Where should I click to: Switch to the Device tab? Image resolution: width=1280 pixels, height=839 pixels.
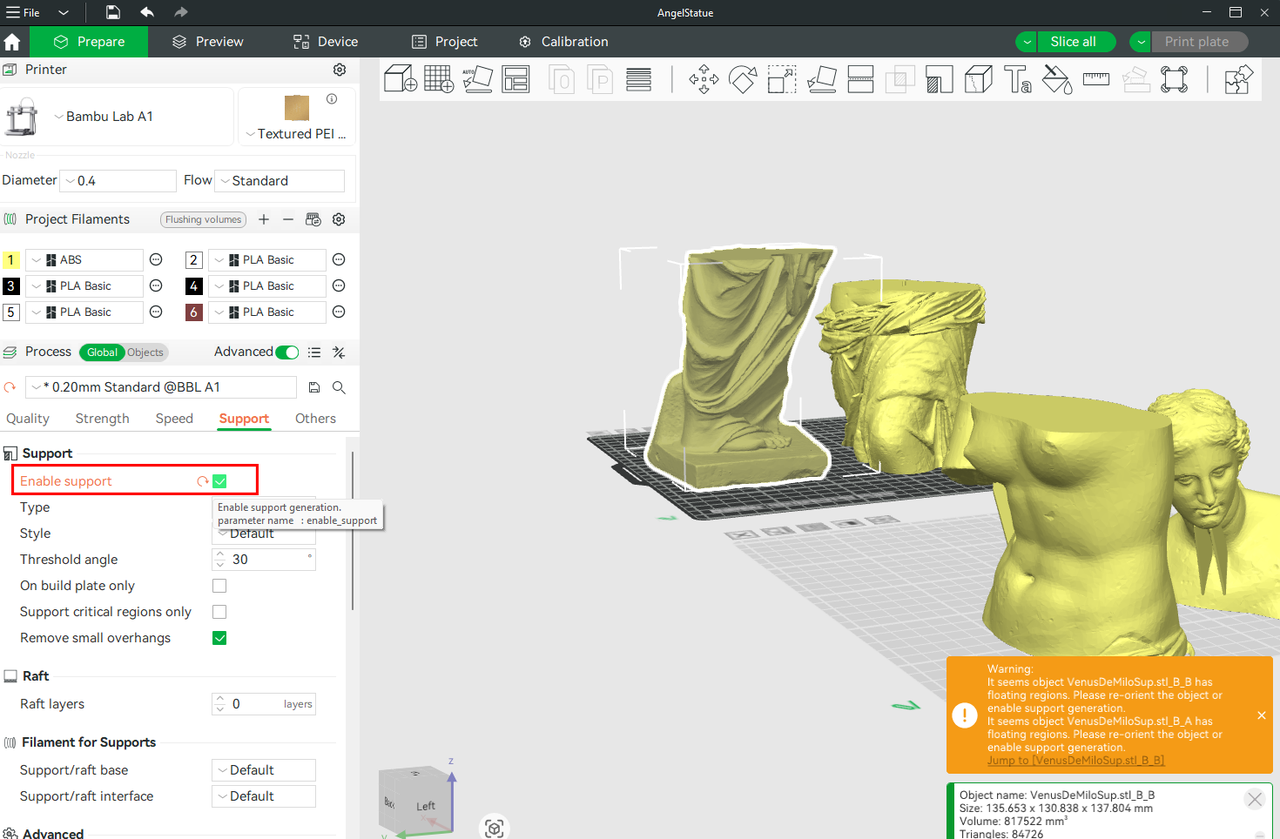click(325, 42)
